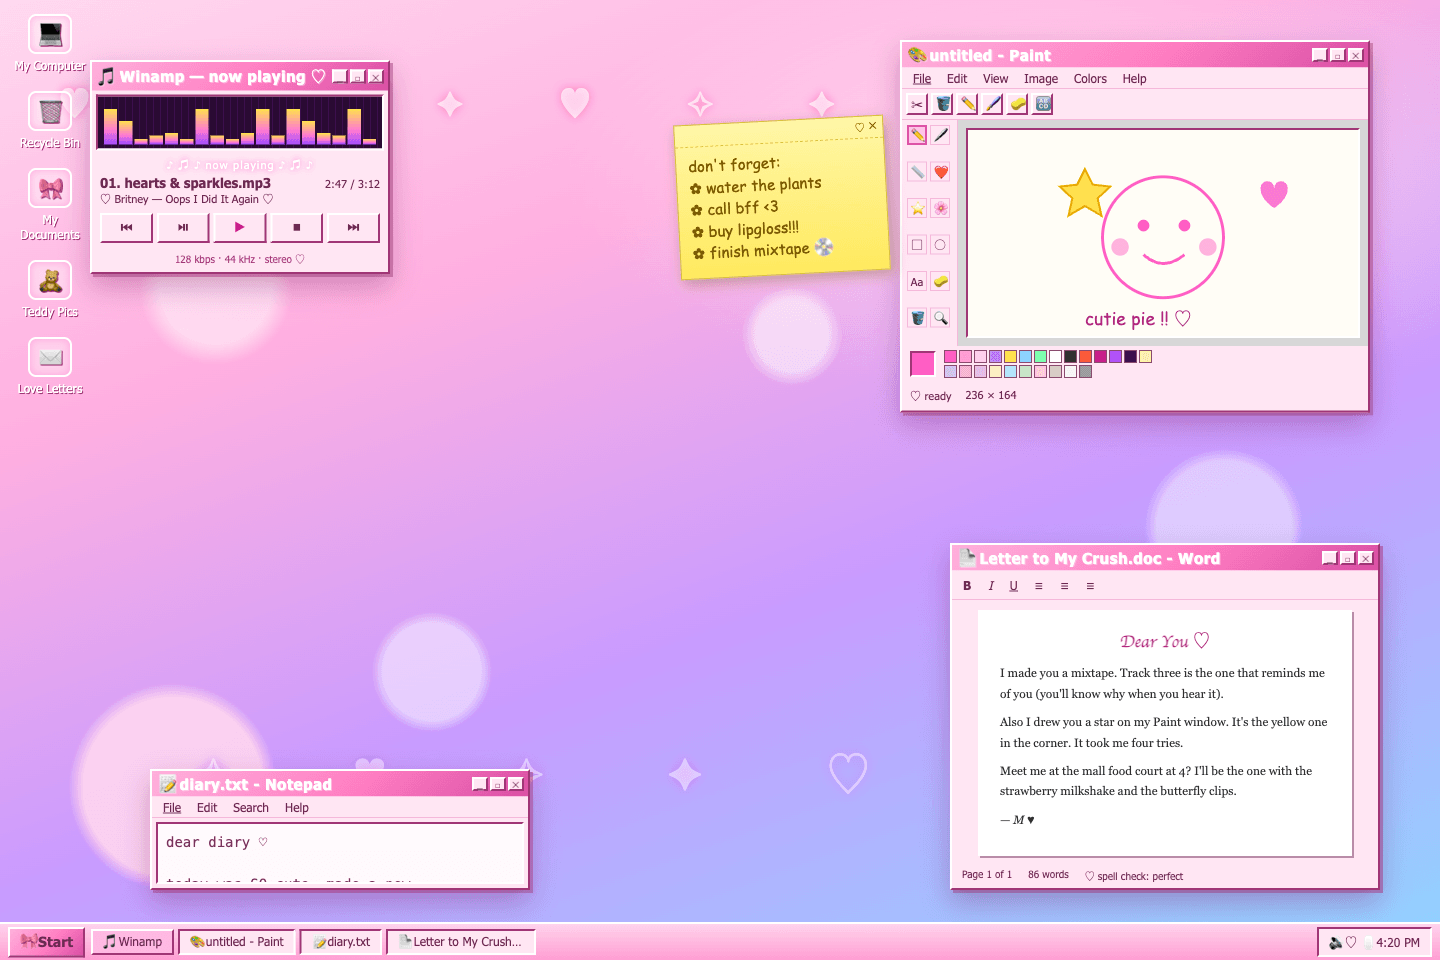The width and height of the screenshot is (1440, 960).
Task: Click the pink Play button in Winamp
Action: (x=239, y=227)
